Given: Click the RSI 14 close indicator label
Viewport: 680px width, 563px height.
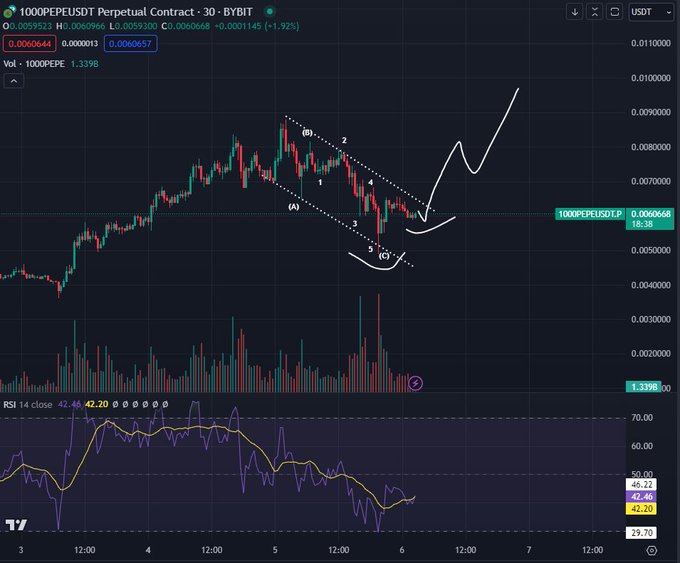Looking at the screenshot, I should (28, 404).
